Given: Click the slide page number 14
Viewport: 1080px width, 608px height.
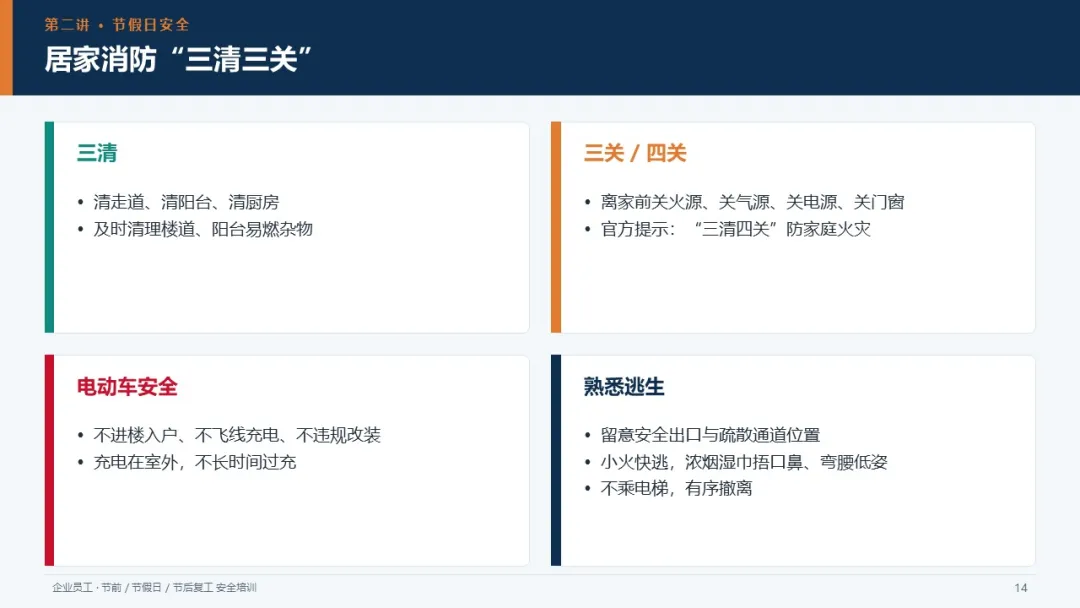Looking at the screenshot, I should click(x=1021, y=587).
